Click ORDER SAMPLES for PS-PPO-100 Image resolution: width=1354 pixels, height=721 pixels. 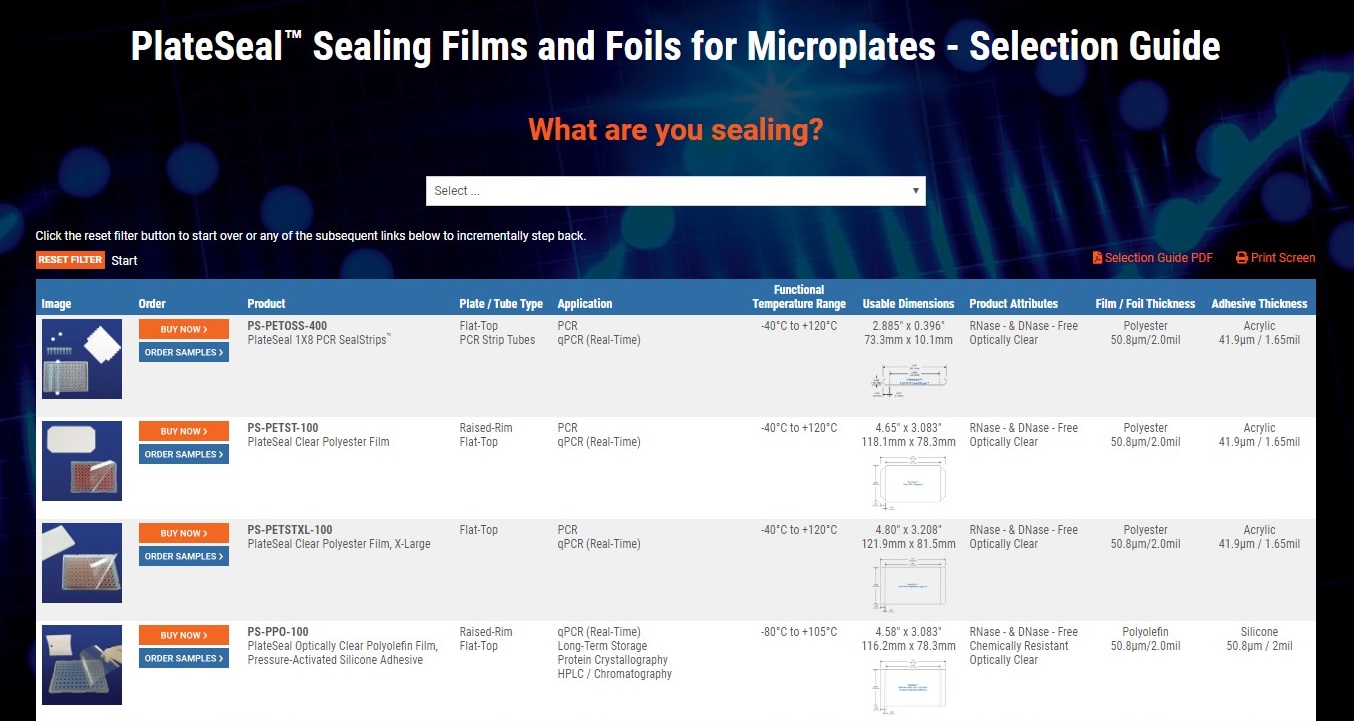pyautogui.click(x=184, y=658)
